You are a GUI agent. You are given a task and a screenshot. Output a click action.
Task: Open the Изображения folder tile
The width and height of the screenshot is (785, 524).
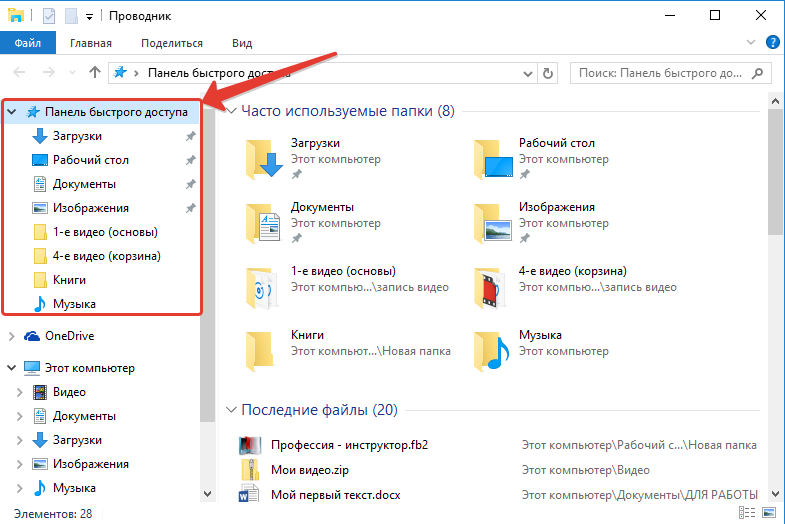[x=543, y=222]
